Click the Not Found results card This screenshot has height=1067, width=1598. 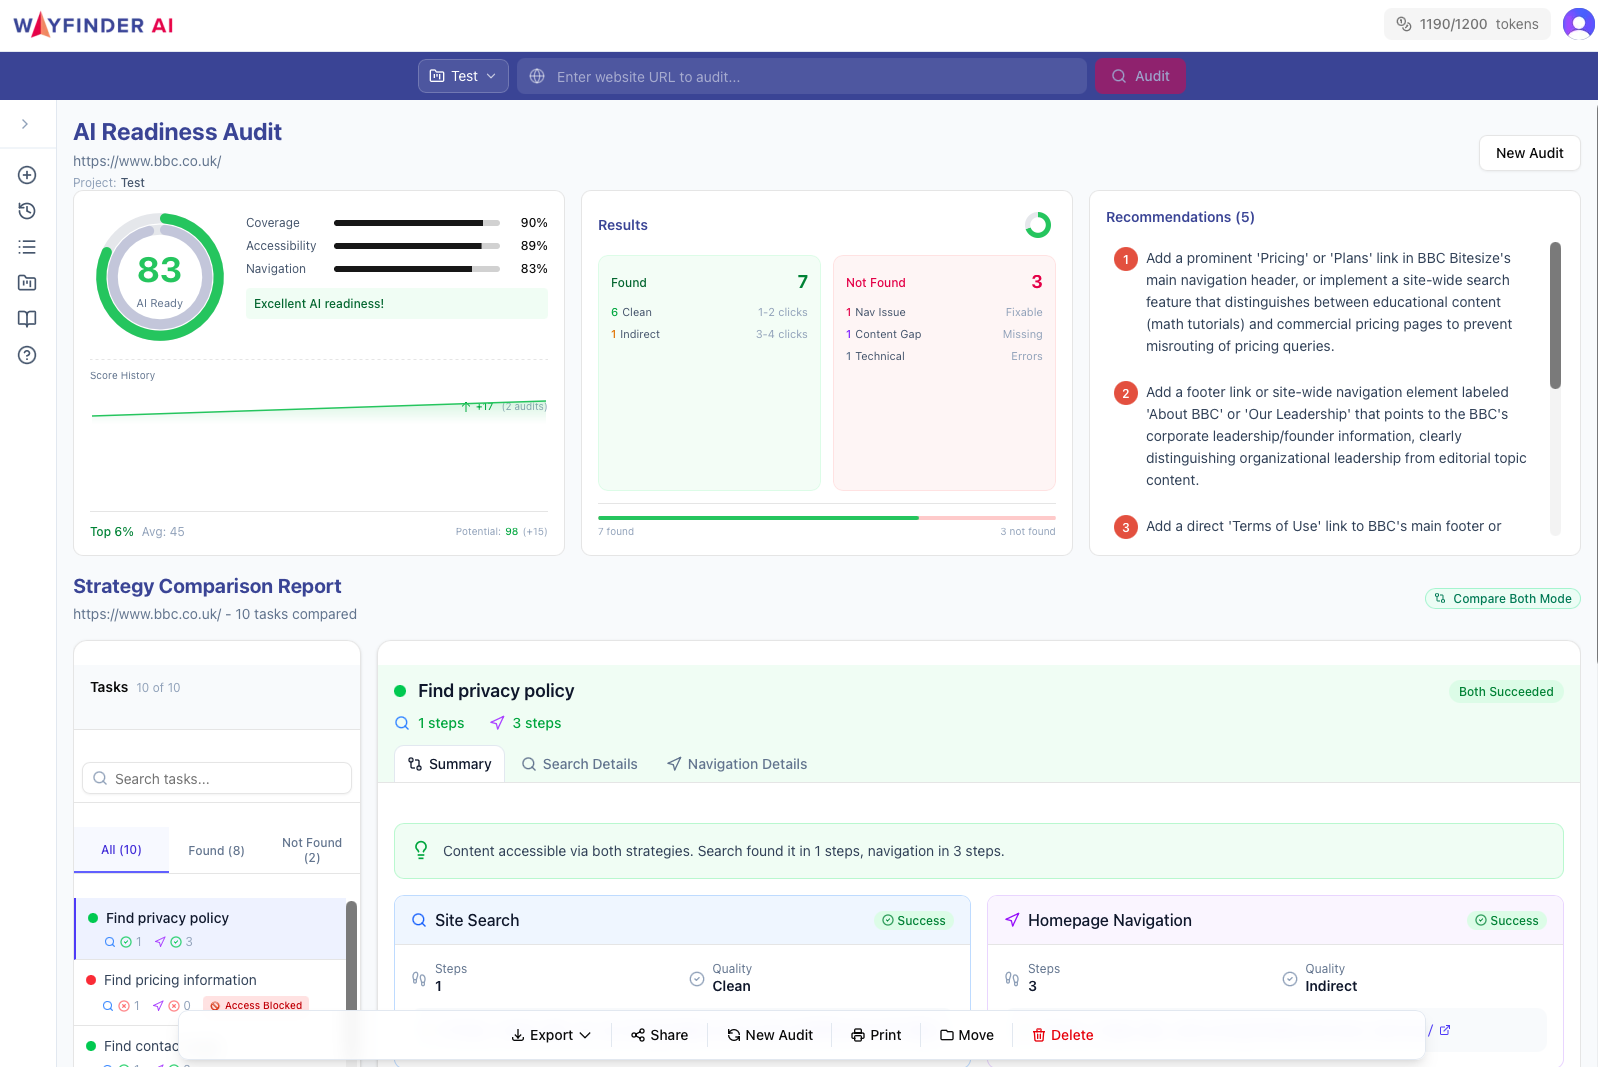point(944,373)
